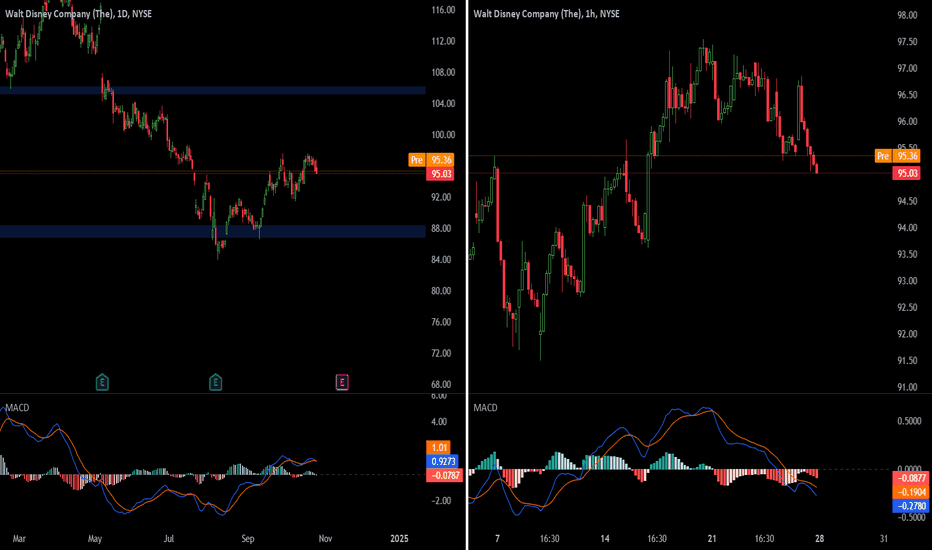Click the '14' date label on hourly axis

pyautogui.click(x=604, y=539)
